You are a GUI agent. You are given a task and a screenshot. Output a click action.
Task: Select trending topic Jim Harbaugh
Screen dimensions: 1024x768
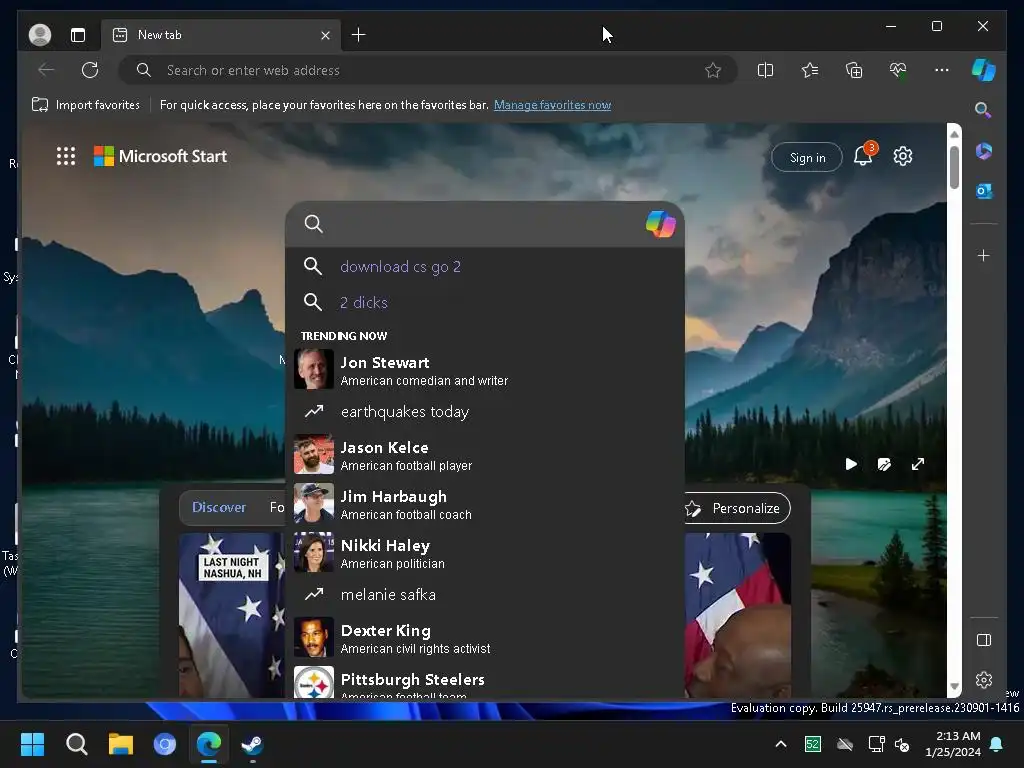[x=485, y=504]
